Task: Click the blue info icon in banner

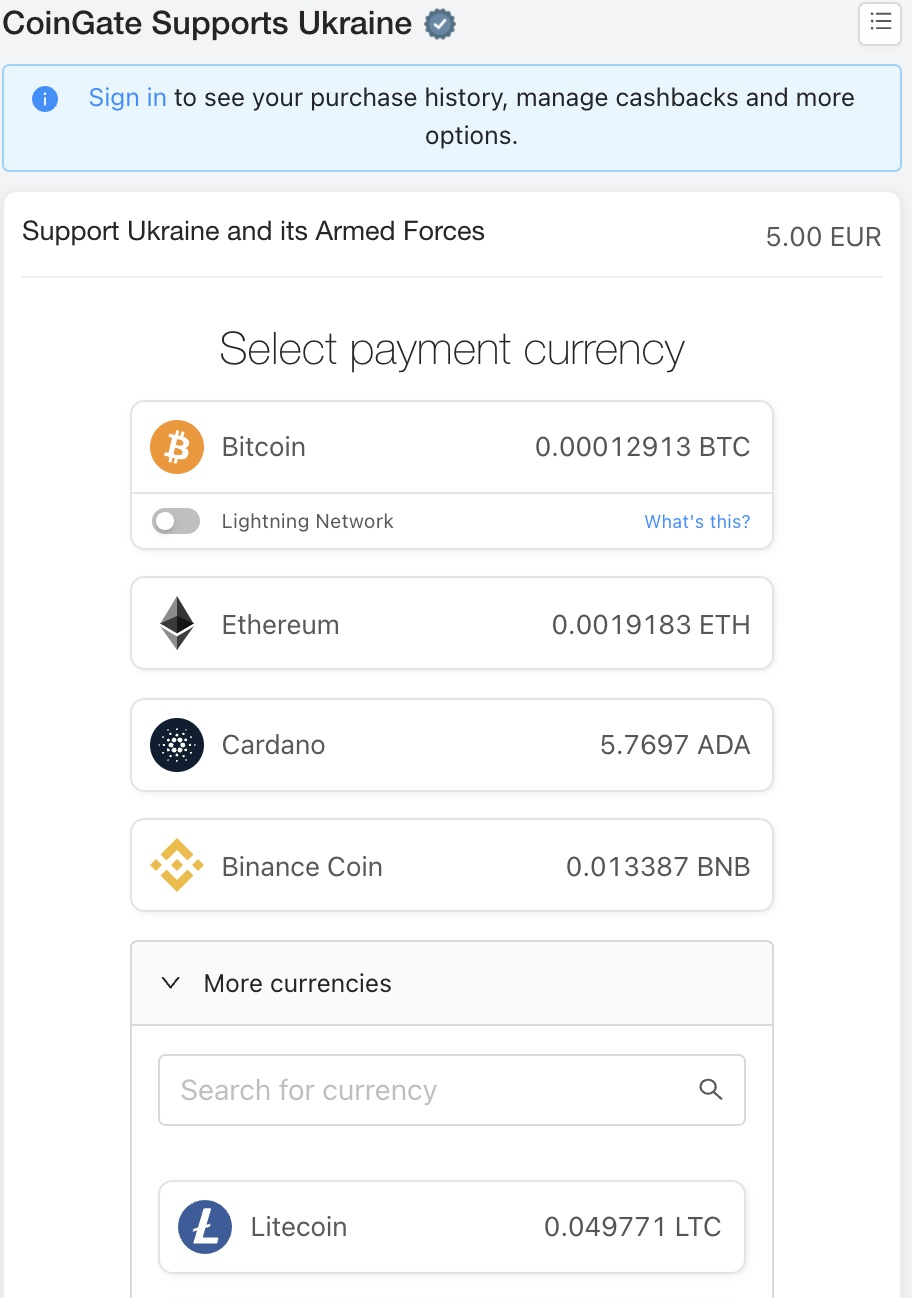Action: [45, 99]
